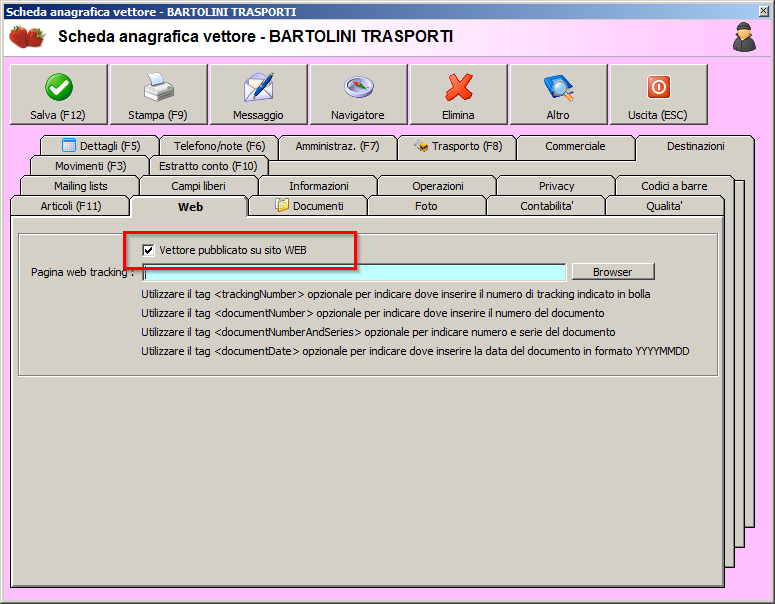Select the Campi liberi tab
775x604 pixels.
198,186
